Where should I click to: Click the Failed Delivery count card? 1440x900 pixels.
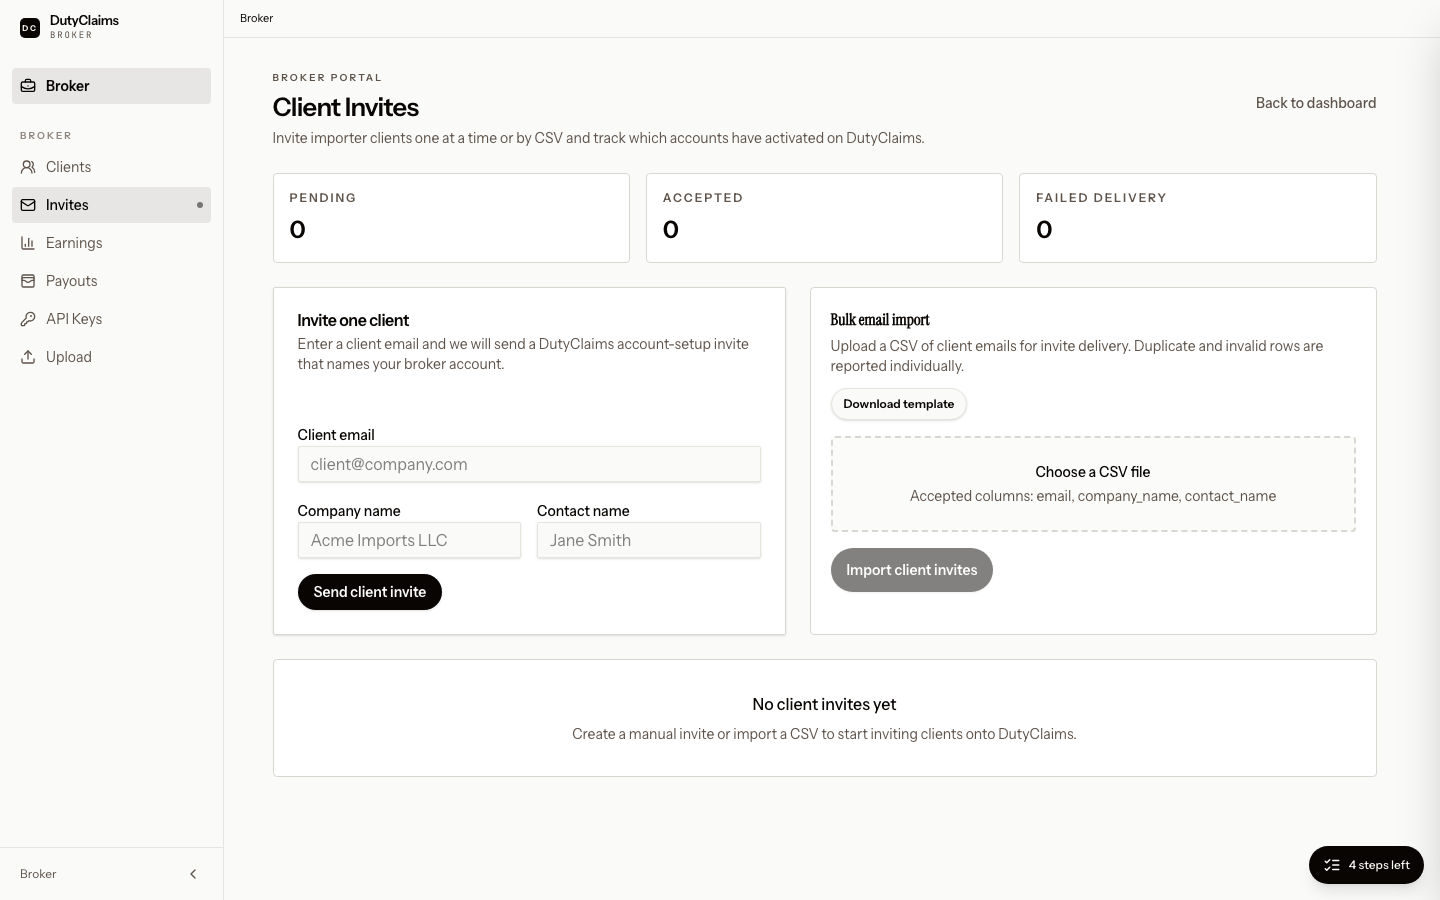coord(1198,218)
